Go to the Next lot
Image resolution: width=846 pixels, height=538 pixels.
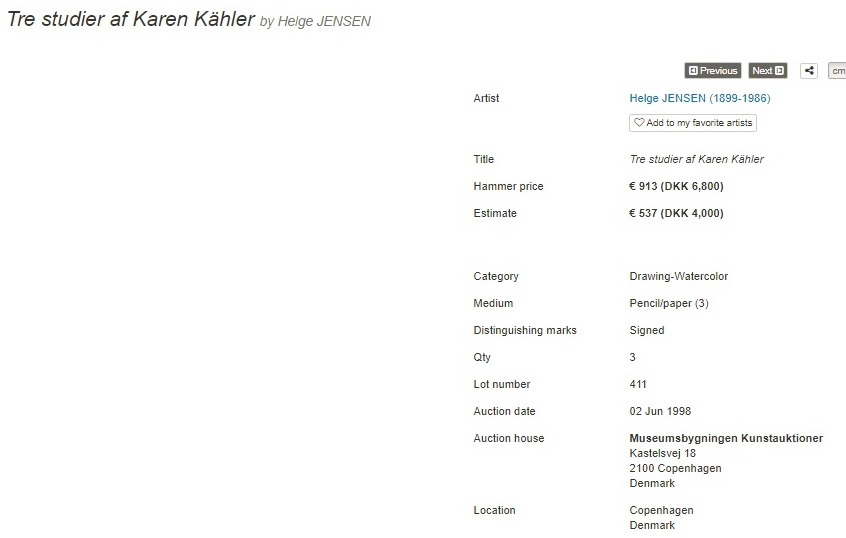(x=768, y=71)
